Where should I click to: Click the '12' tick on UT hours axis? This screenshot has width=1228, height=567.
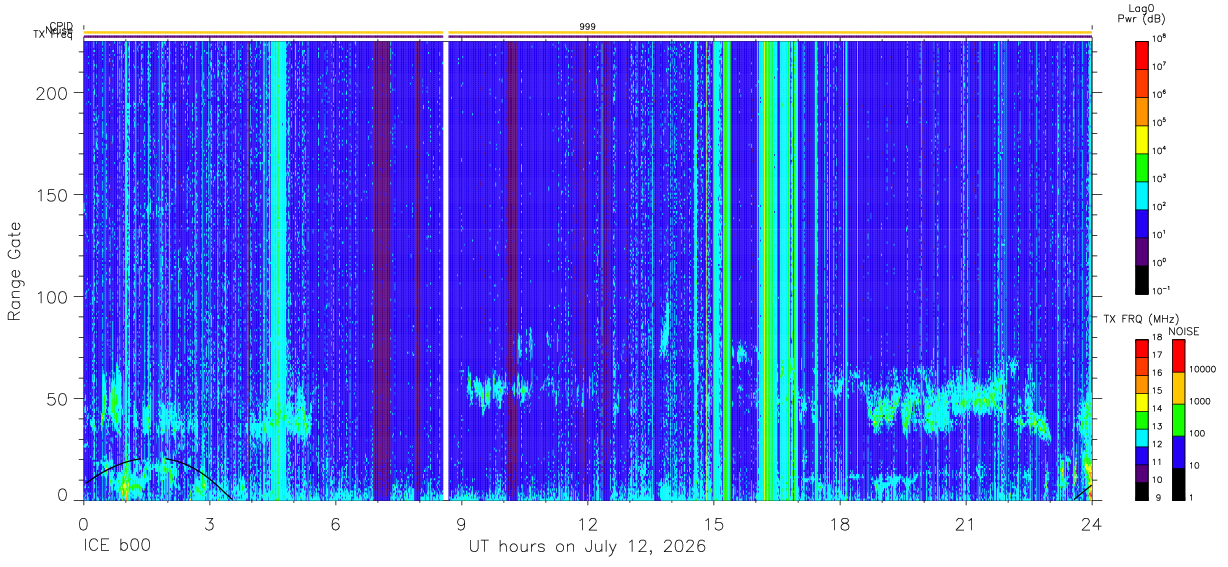587,523
